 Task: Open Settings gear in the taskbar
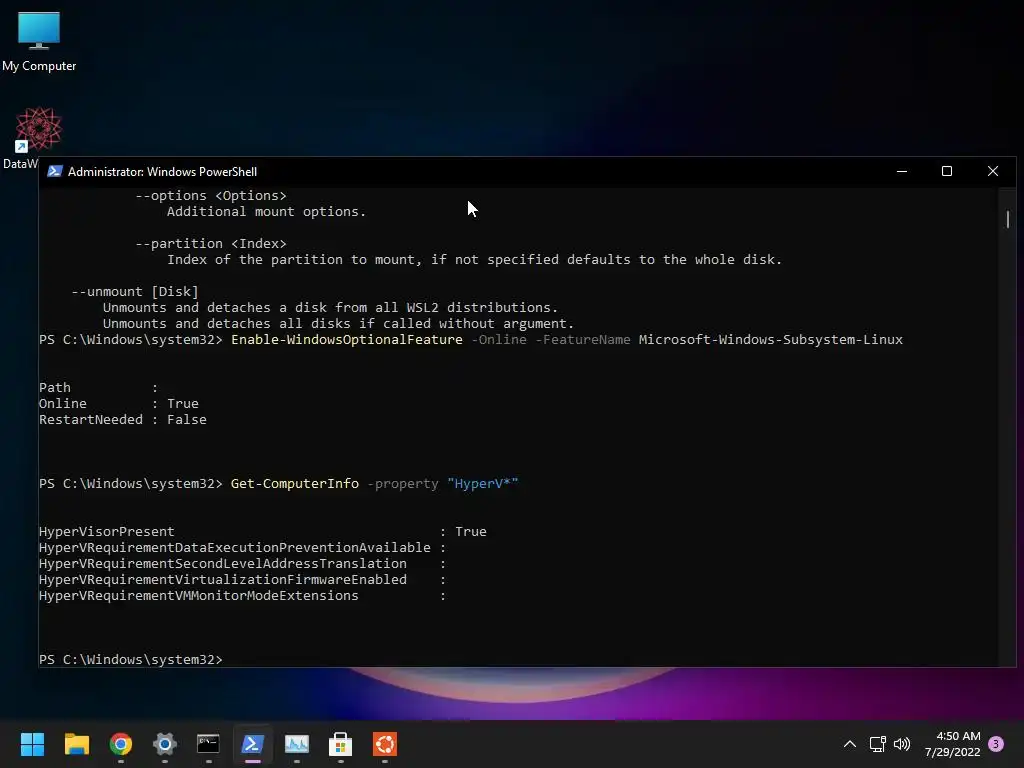tap(165, 744)
